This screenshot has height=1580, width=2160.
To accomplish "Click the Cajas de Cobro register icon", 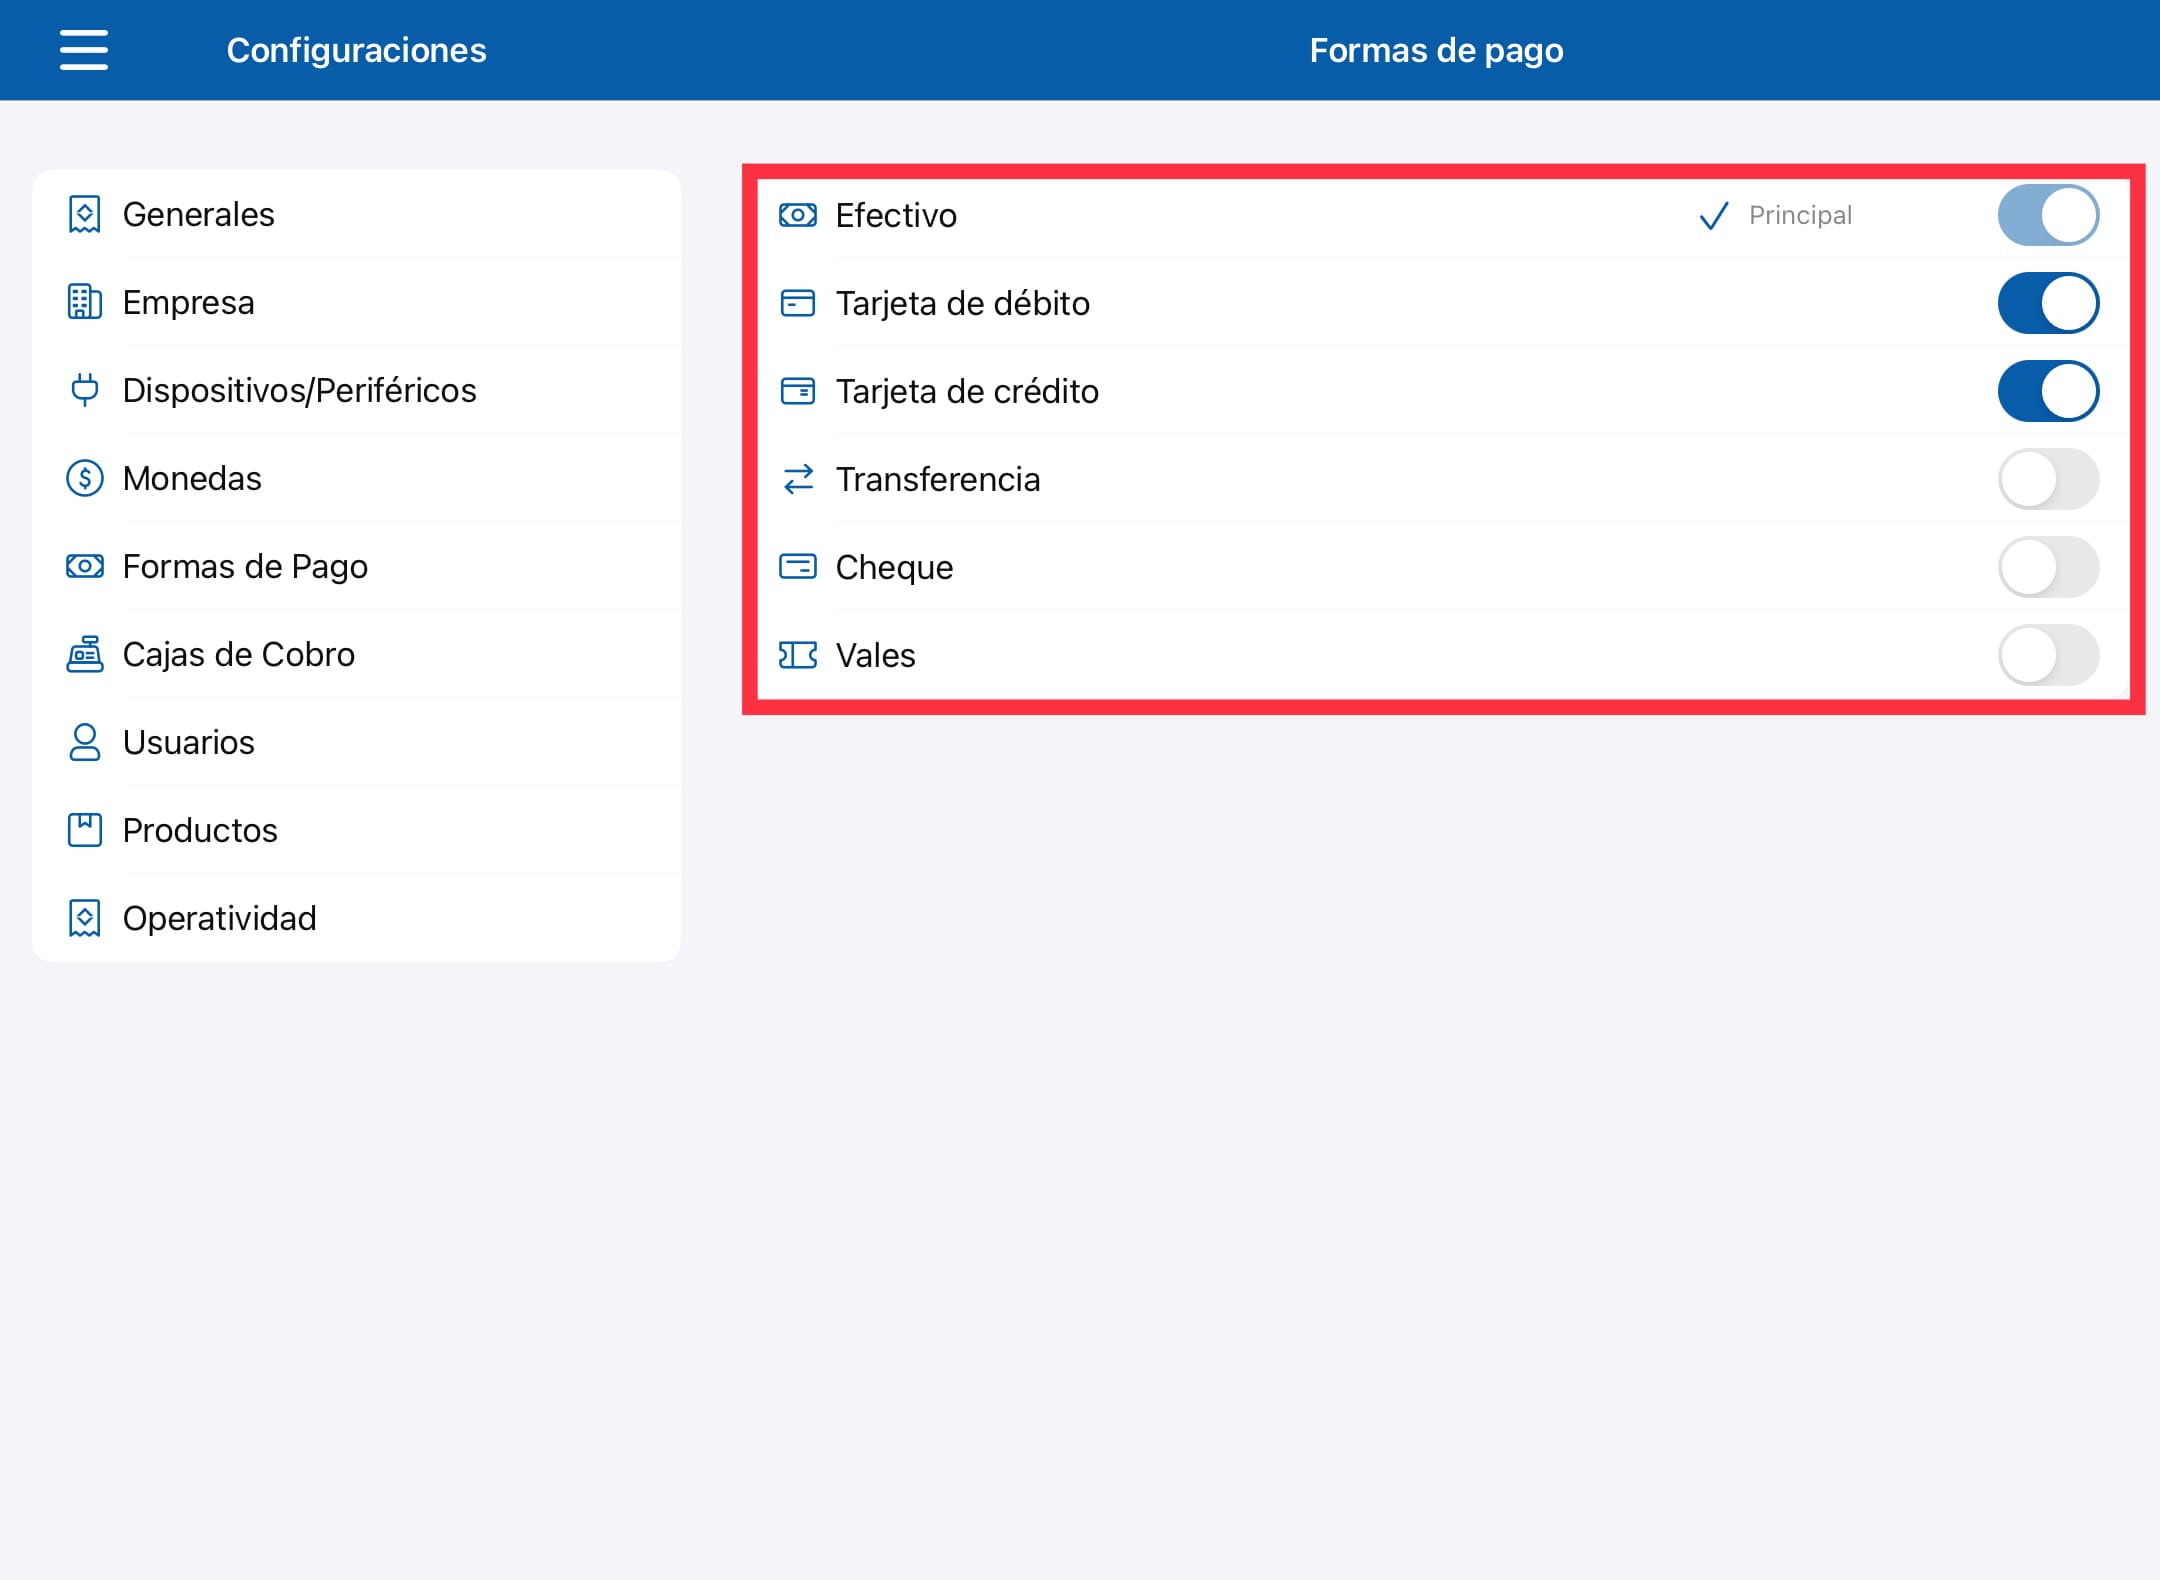I will pyautogui.click(x=85, y=654).
